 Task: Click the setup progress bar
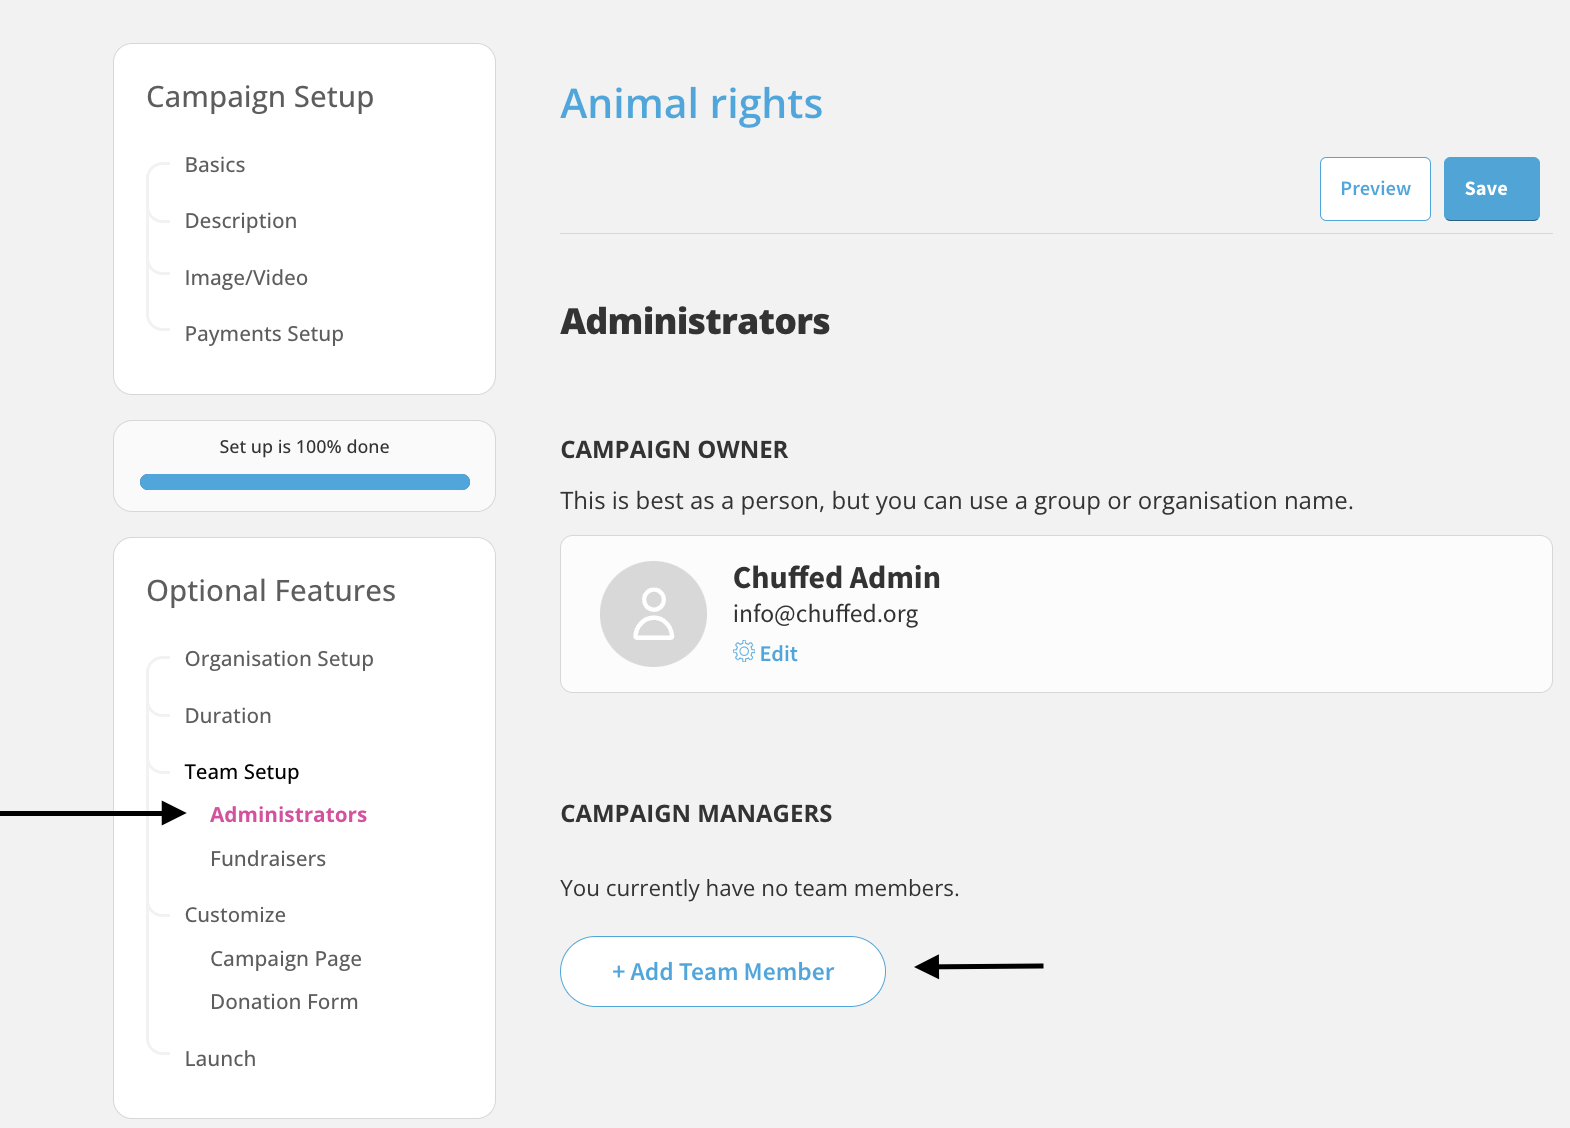305,482
